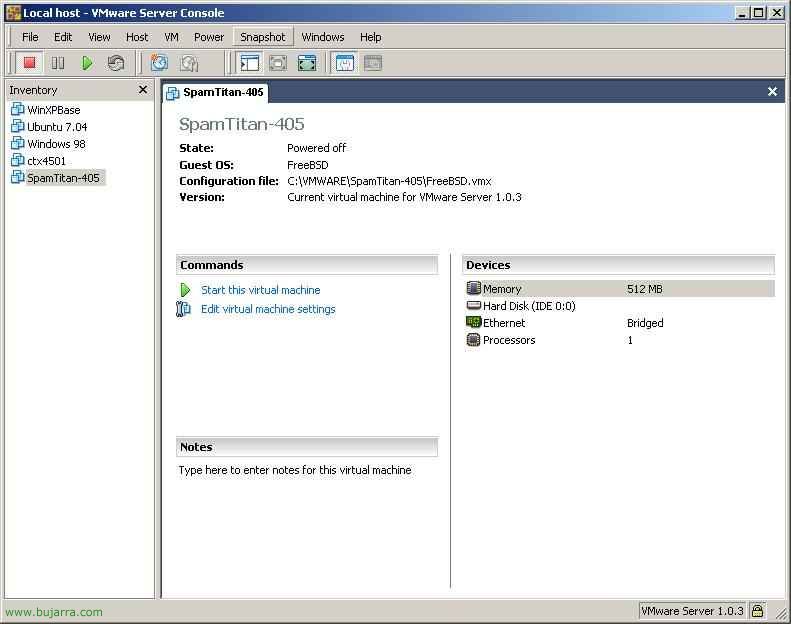Click the SpamTitan-405 tab icon

[173, 93]
